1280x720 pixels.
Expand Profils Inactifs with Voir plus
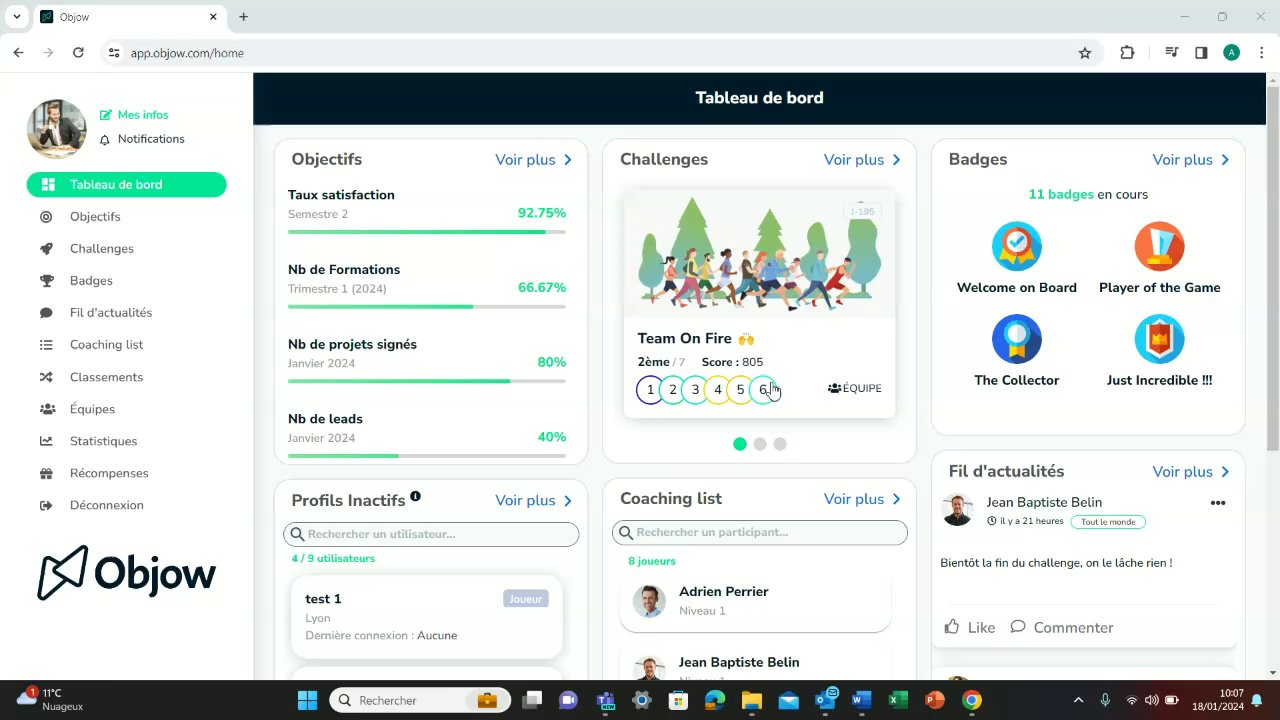point(534,501)
